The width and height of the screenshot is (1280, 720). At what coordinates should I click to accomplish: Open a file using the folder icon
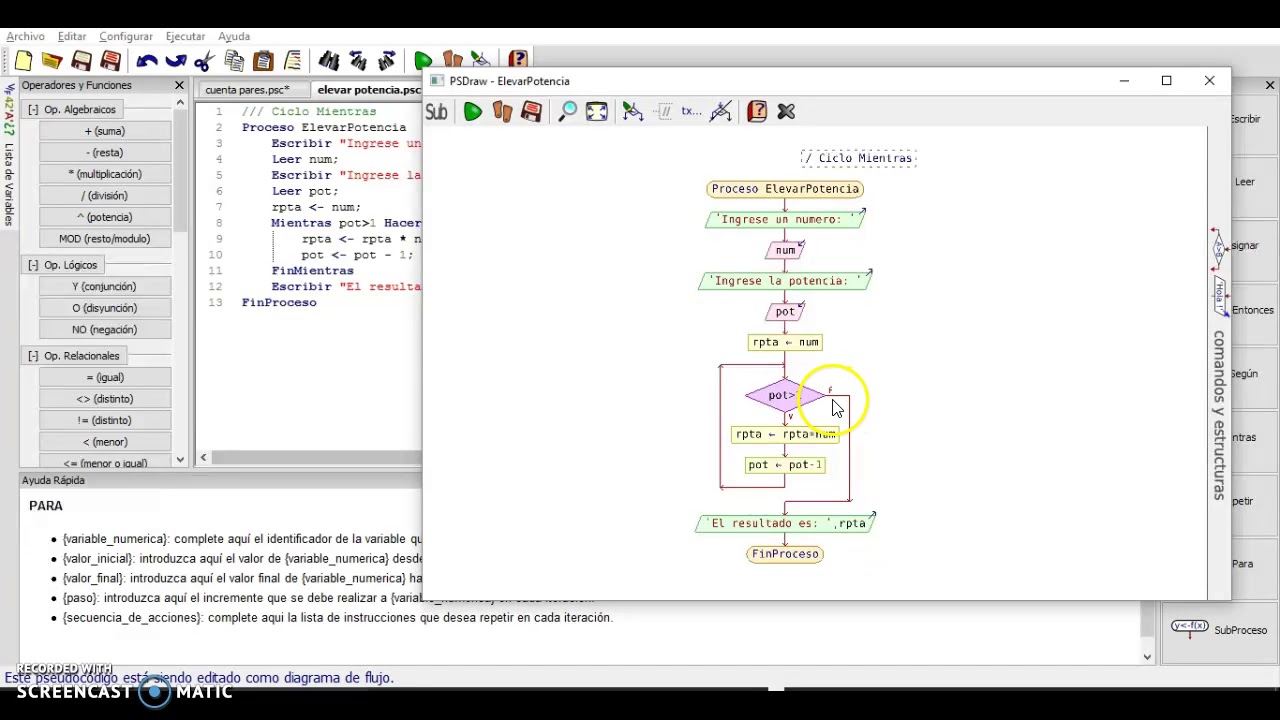[x=52, y=61]
